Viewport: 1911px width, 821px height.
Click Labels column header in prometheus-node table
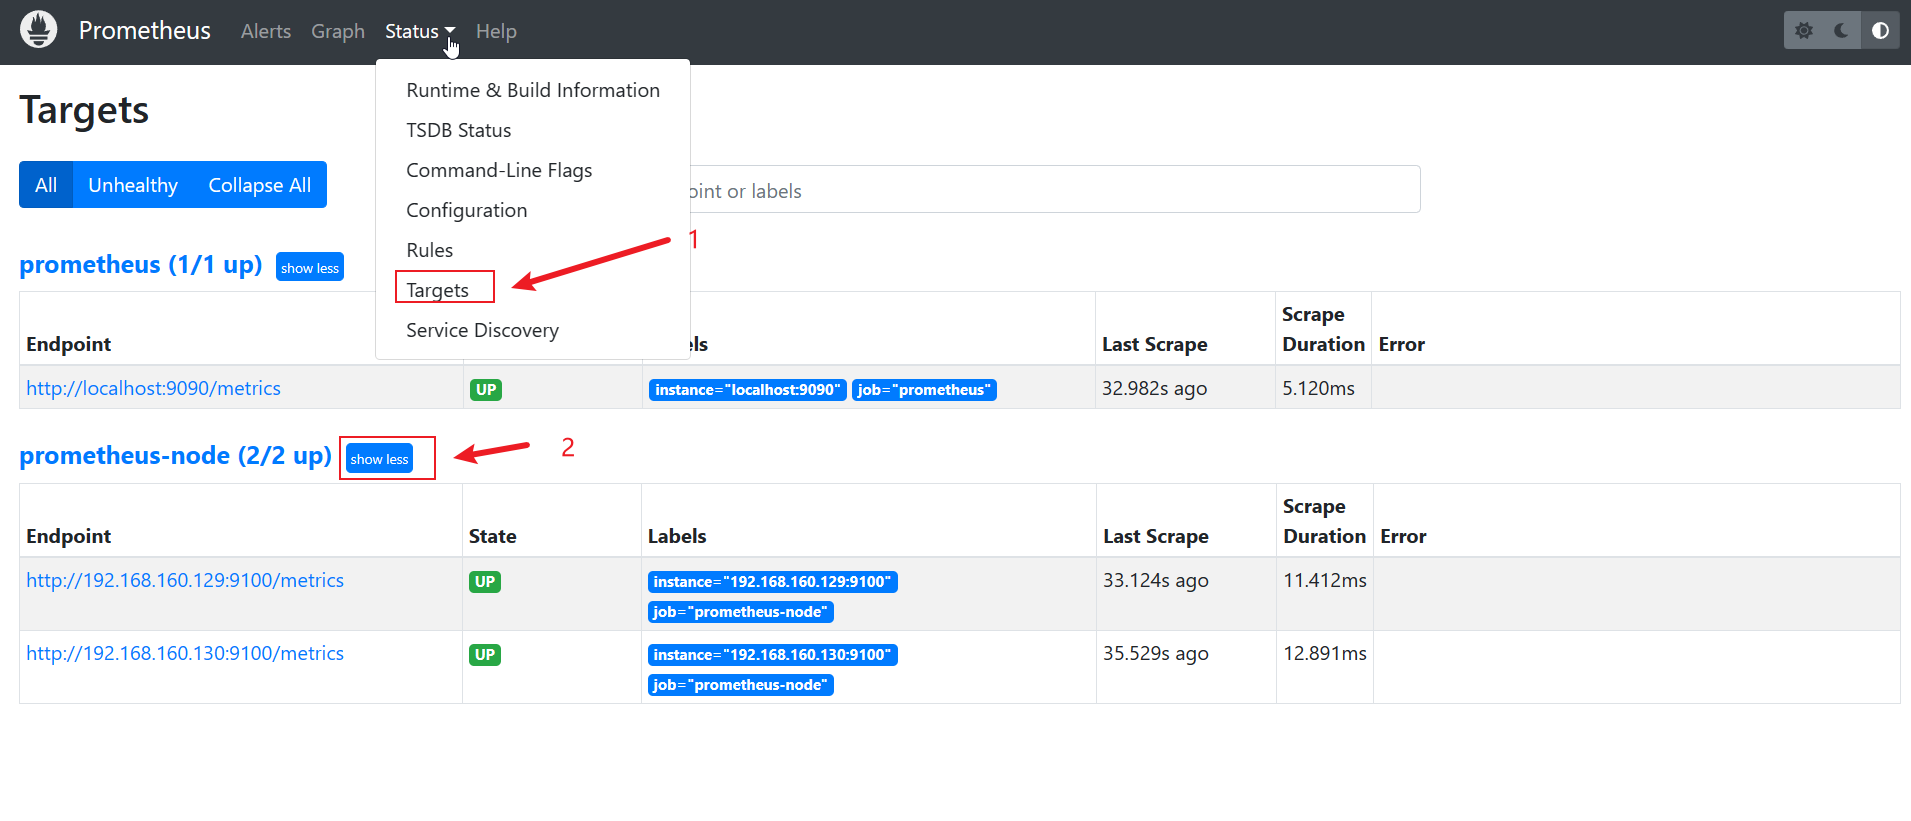677,536
